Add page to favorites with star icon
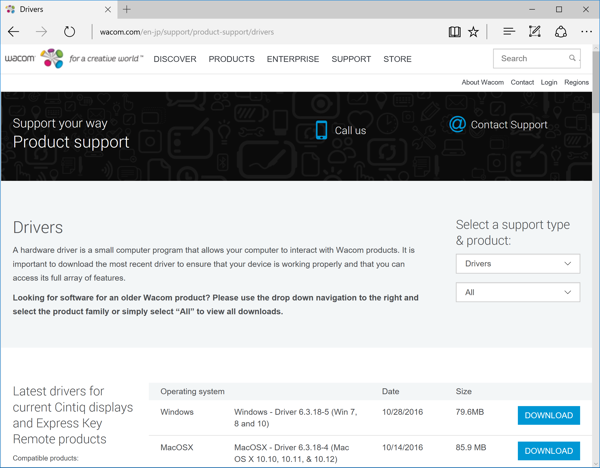600x468 pixels. 473,32
